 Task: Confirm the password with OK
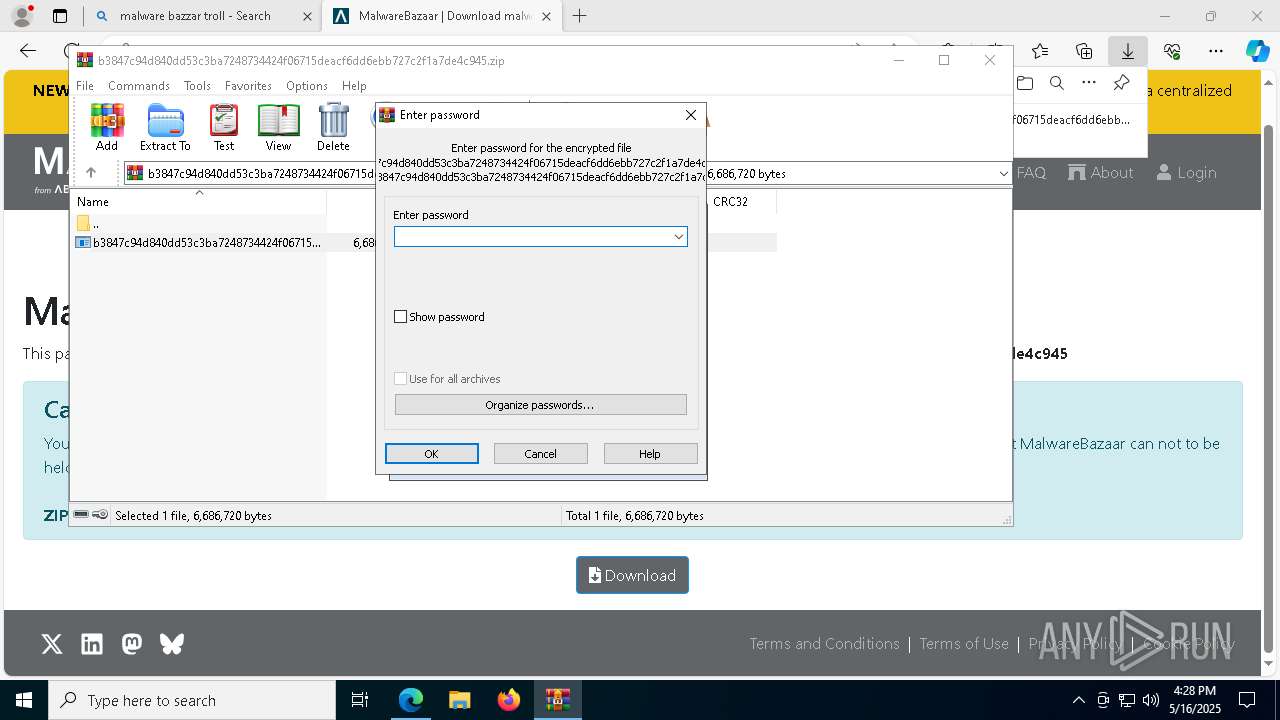(432, 454)
